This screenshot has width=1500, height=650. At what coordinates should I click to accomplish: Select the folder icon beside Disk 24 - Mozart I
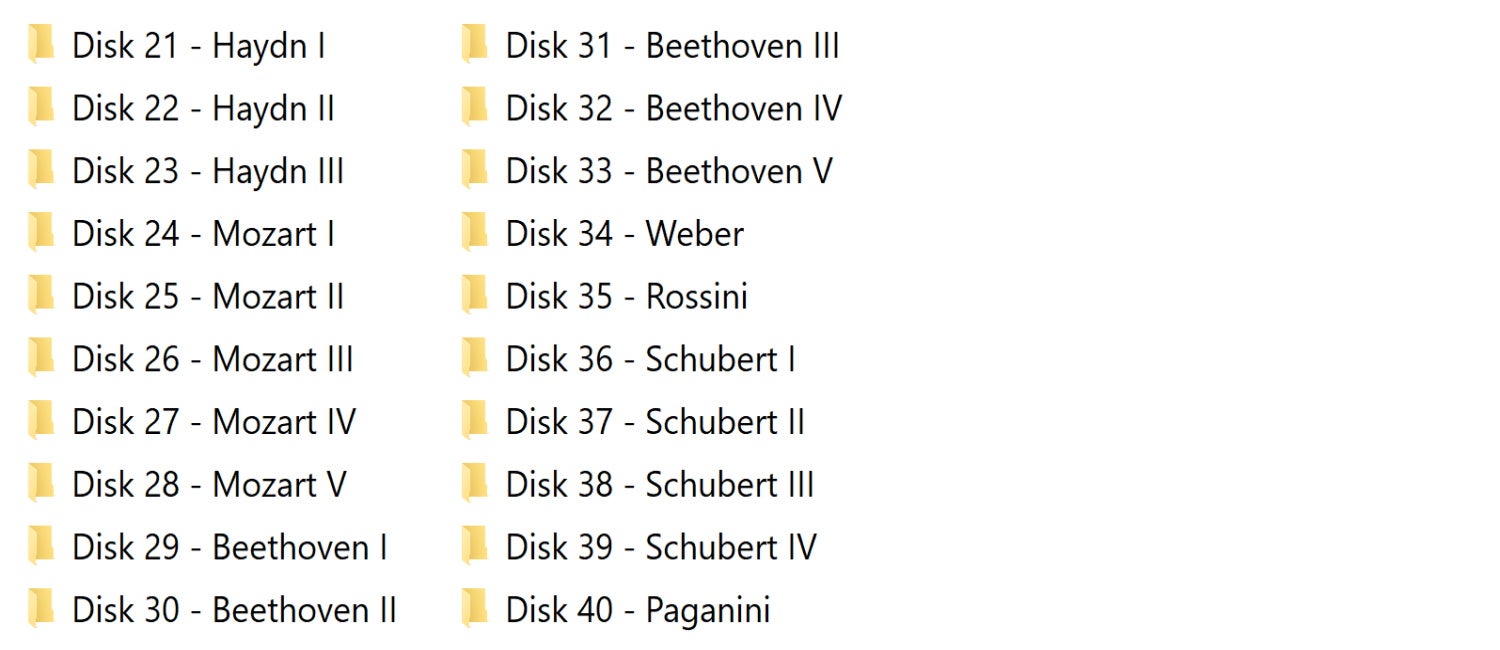coord(41,234)
